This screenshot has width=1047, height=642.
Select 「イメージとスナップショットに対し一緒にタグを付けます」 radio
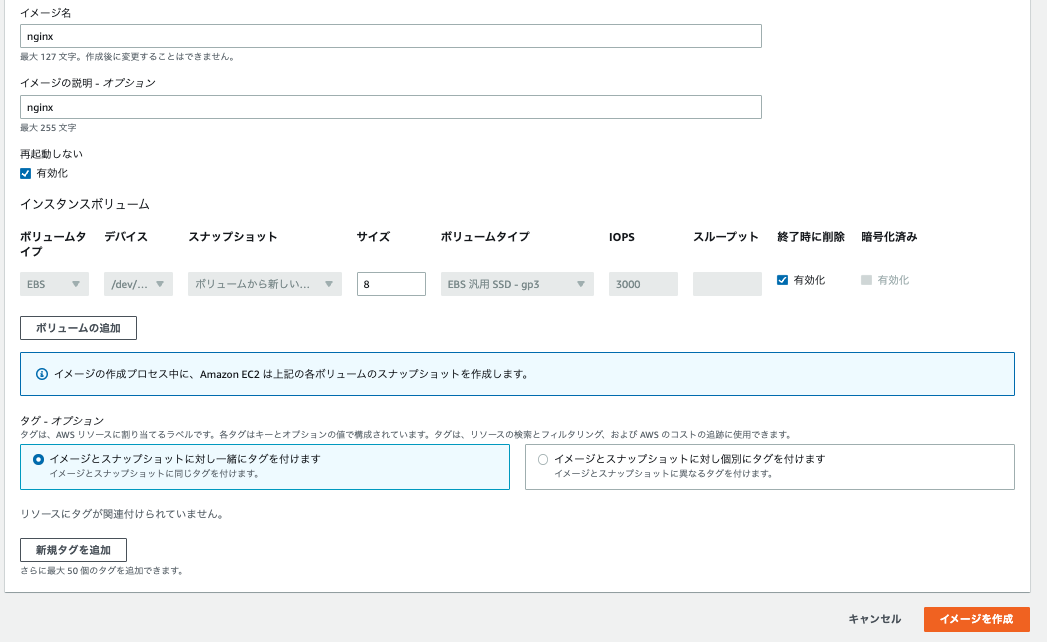(36, 459)
